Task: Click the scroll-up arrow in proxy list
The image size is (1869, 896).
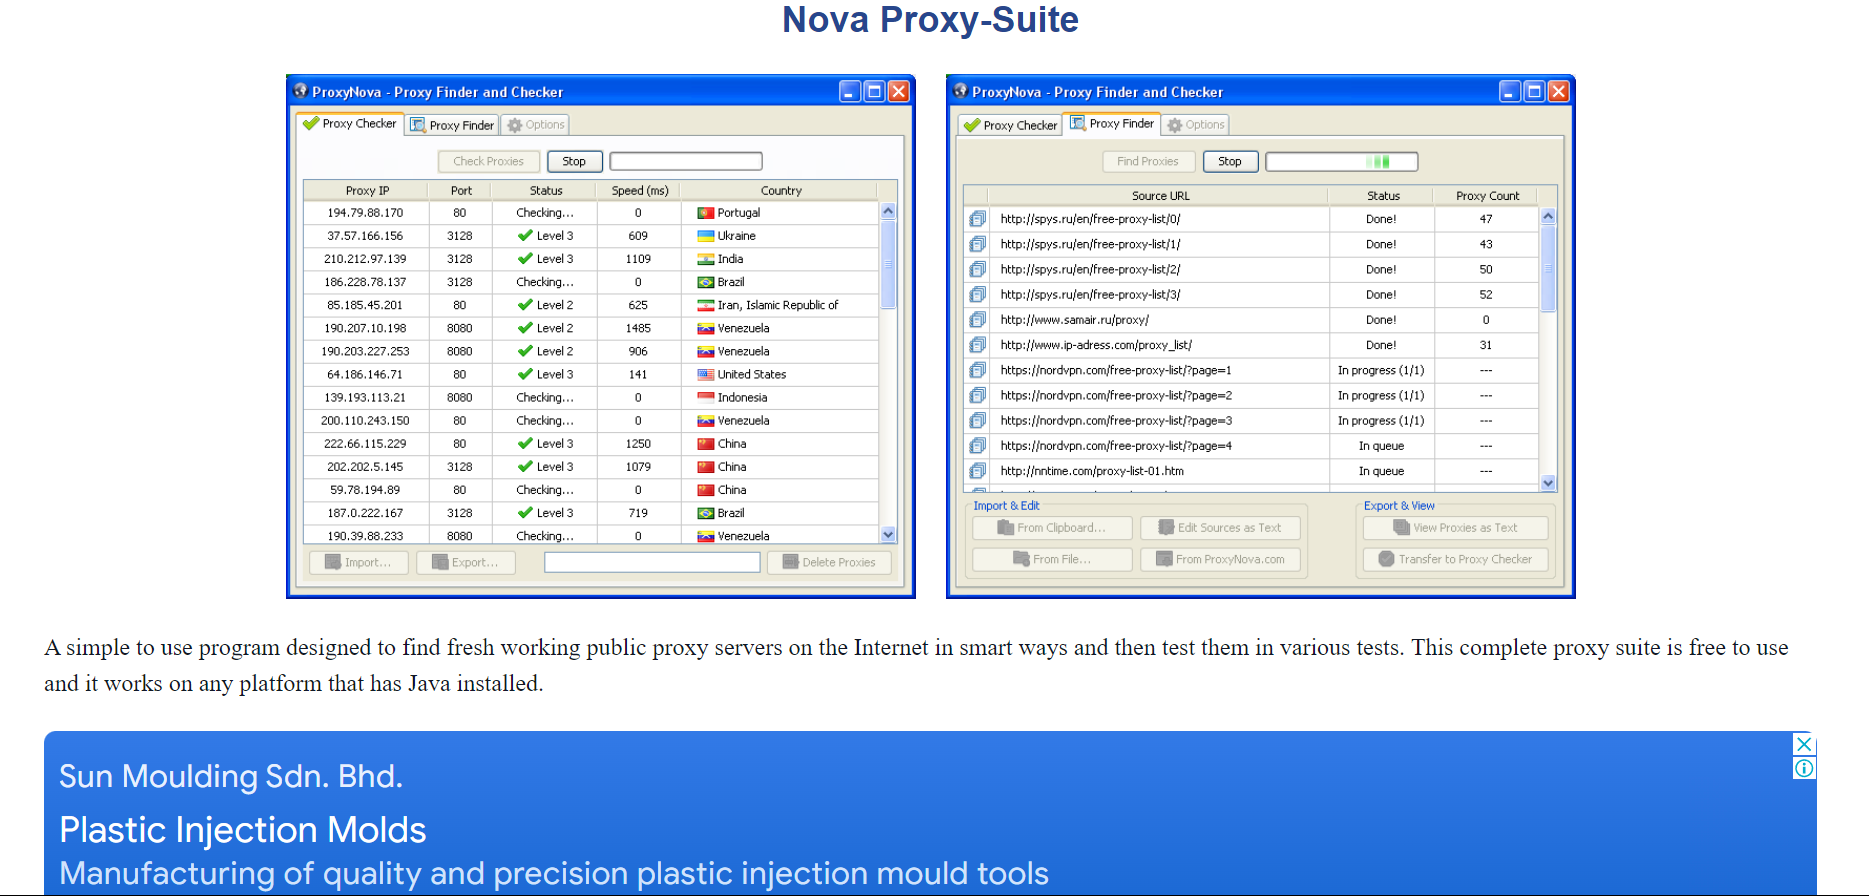Action: [x=888, y=212]
